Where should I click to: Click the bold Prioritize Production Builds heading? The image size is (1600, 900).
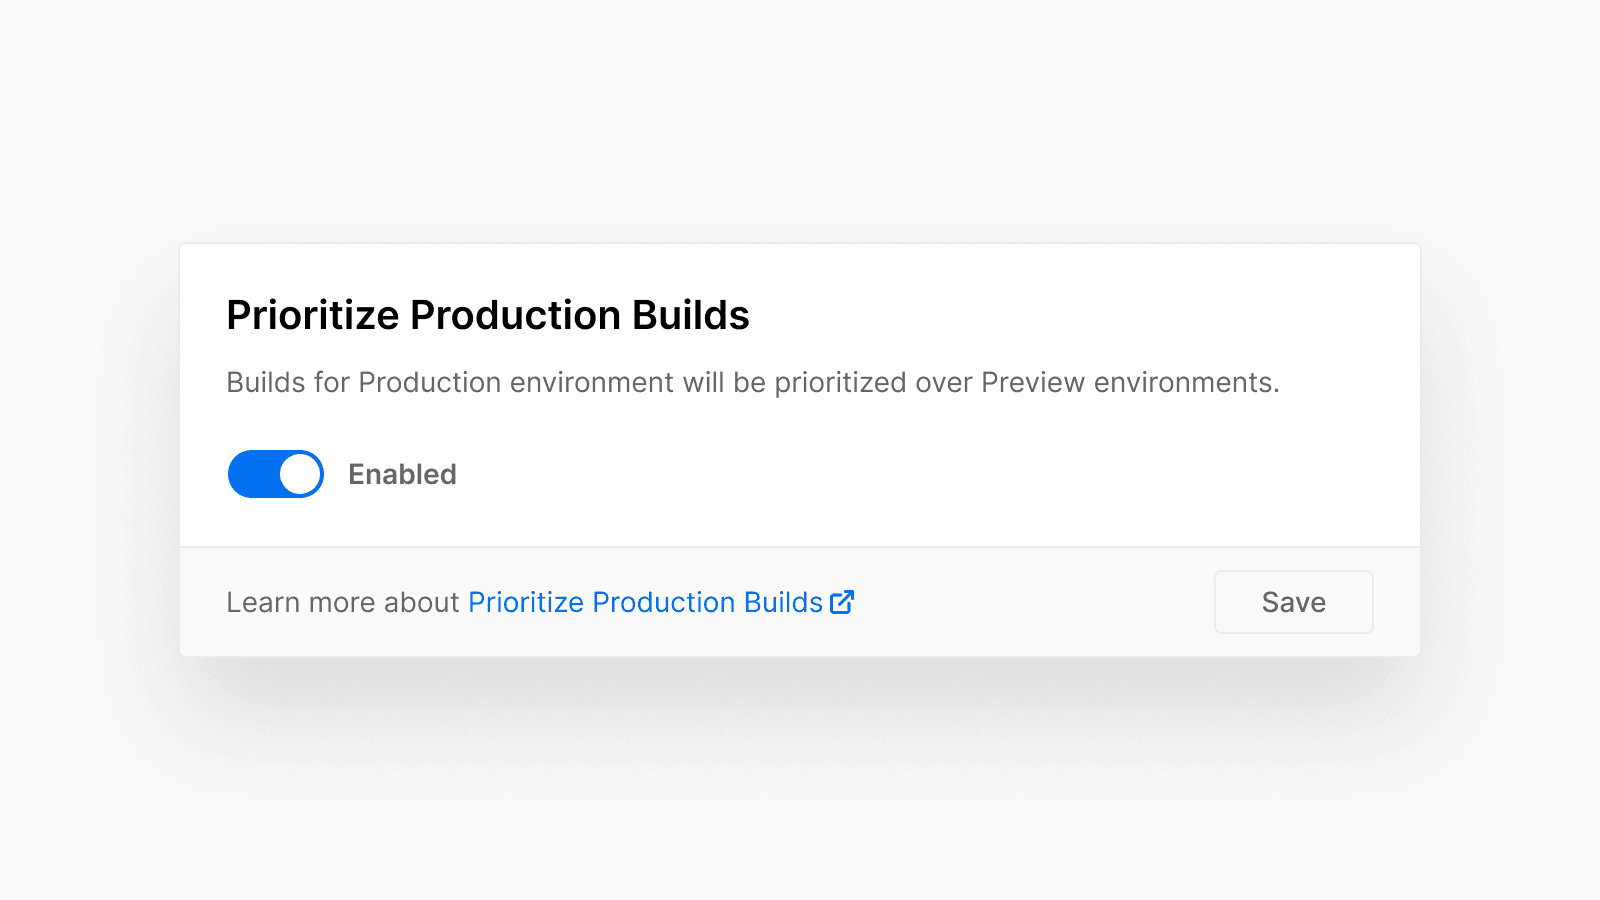point(487,315)
